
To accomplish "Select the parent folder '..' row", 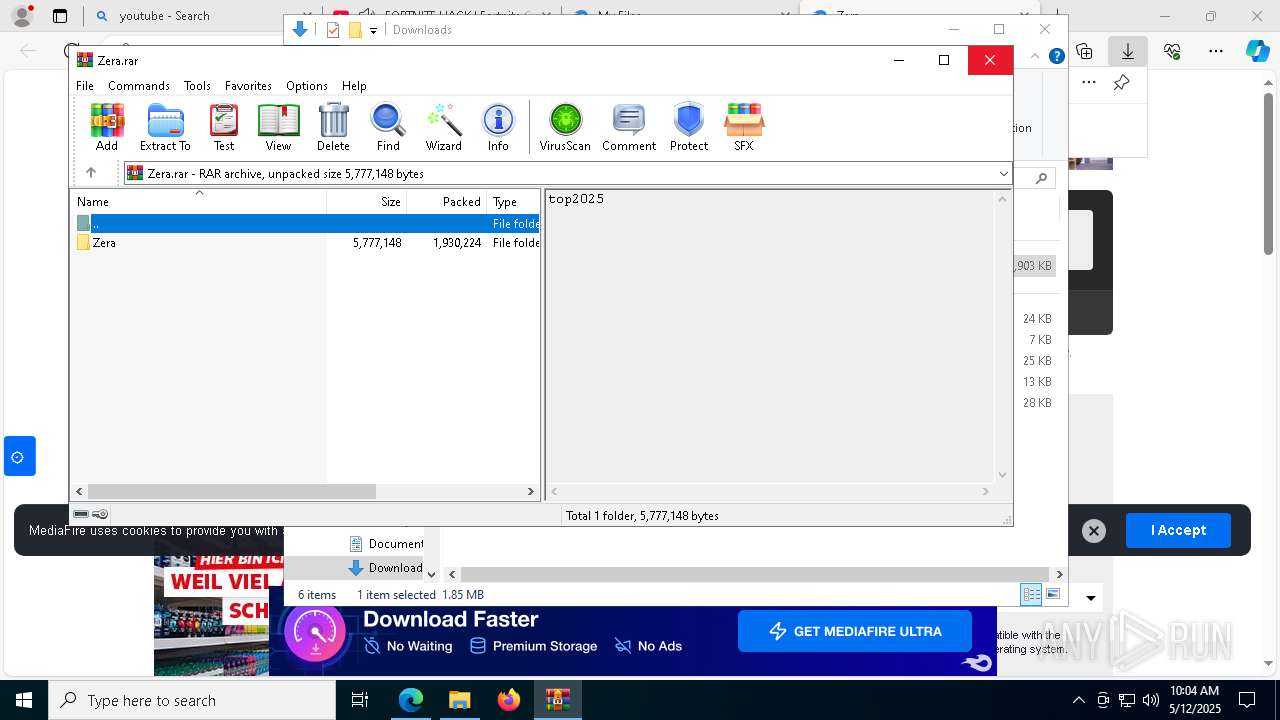I will pyautogui.click(x=306, y=224).
